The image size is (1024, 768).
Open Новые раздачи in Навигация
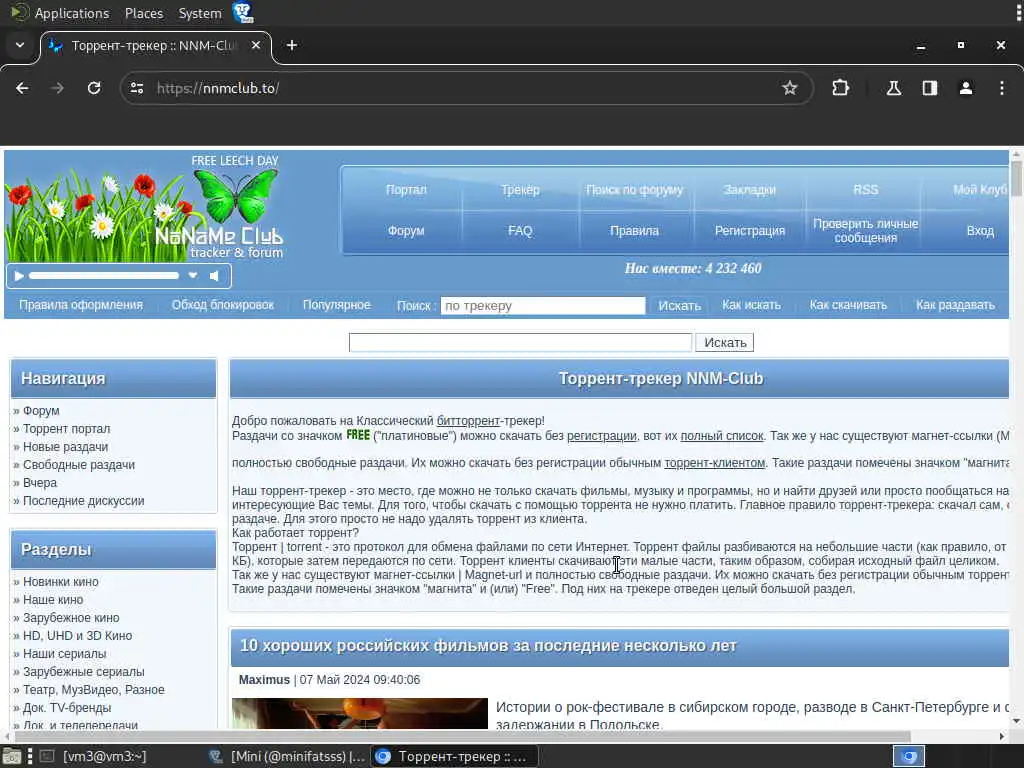(65, 447)
